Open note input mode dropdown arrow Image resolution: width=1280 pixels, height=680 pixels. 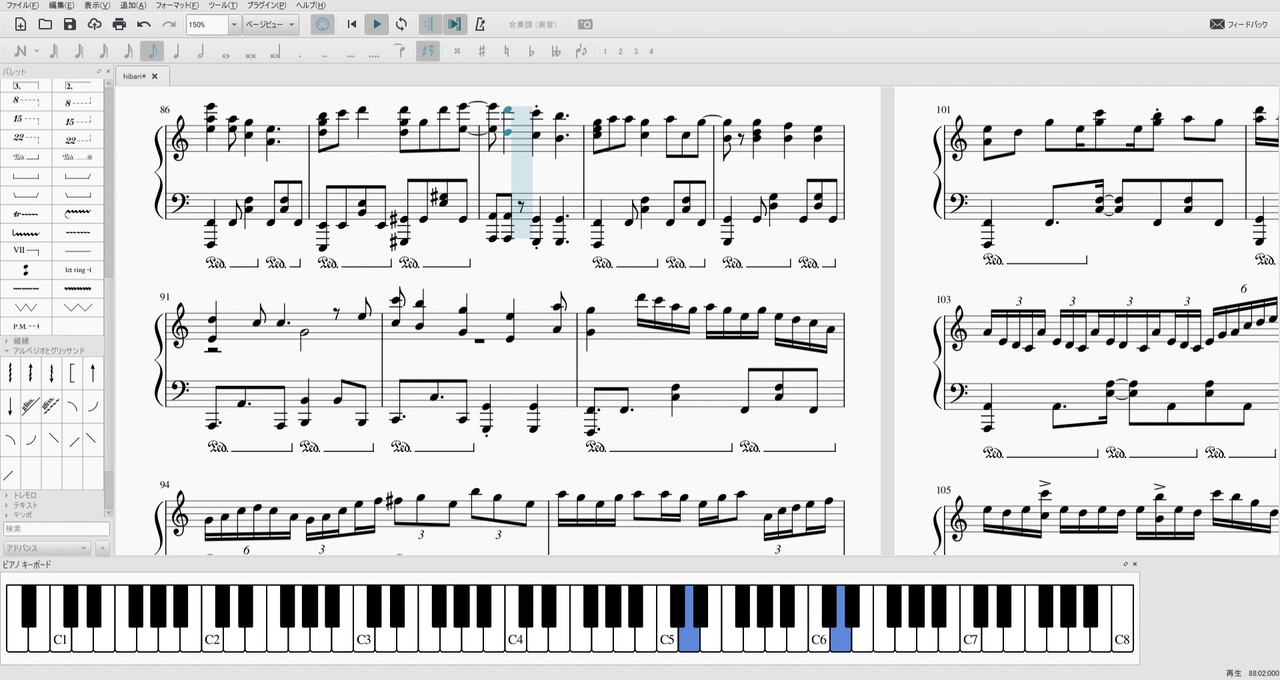[x=36, y=51]
